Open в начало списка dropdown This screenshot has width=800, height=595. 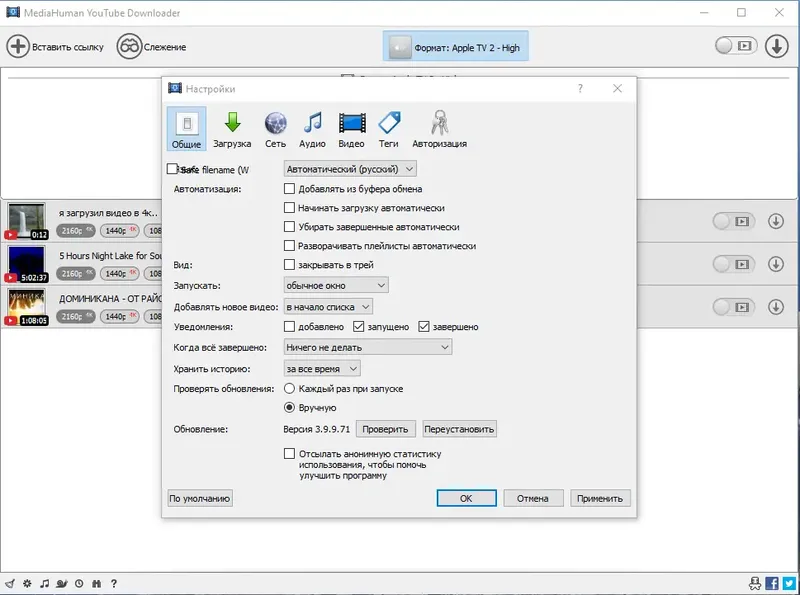pos(328,307)
